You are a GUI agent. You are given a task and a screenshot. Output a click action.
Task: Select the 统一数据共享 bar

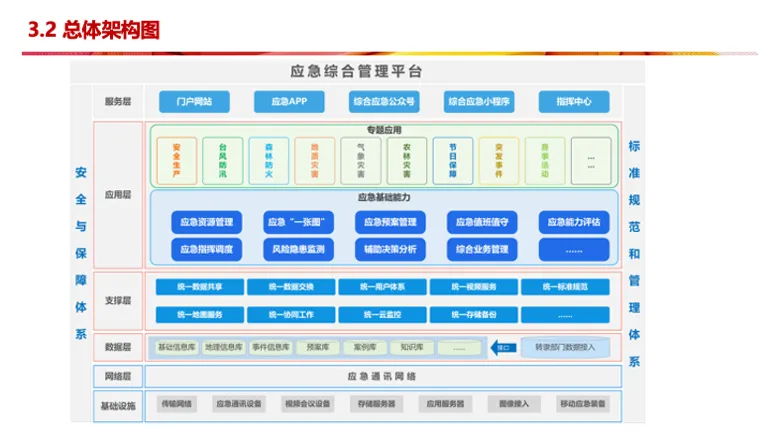200,287
